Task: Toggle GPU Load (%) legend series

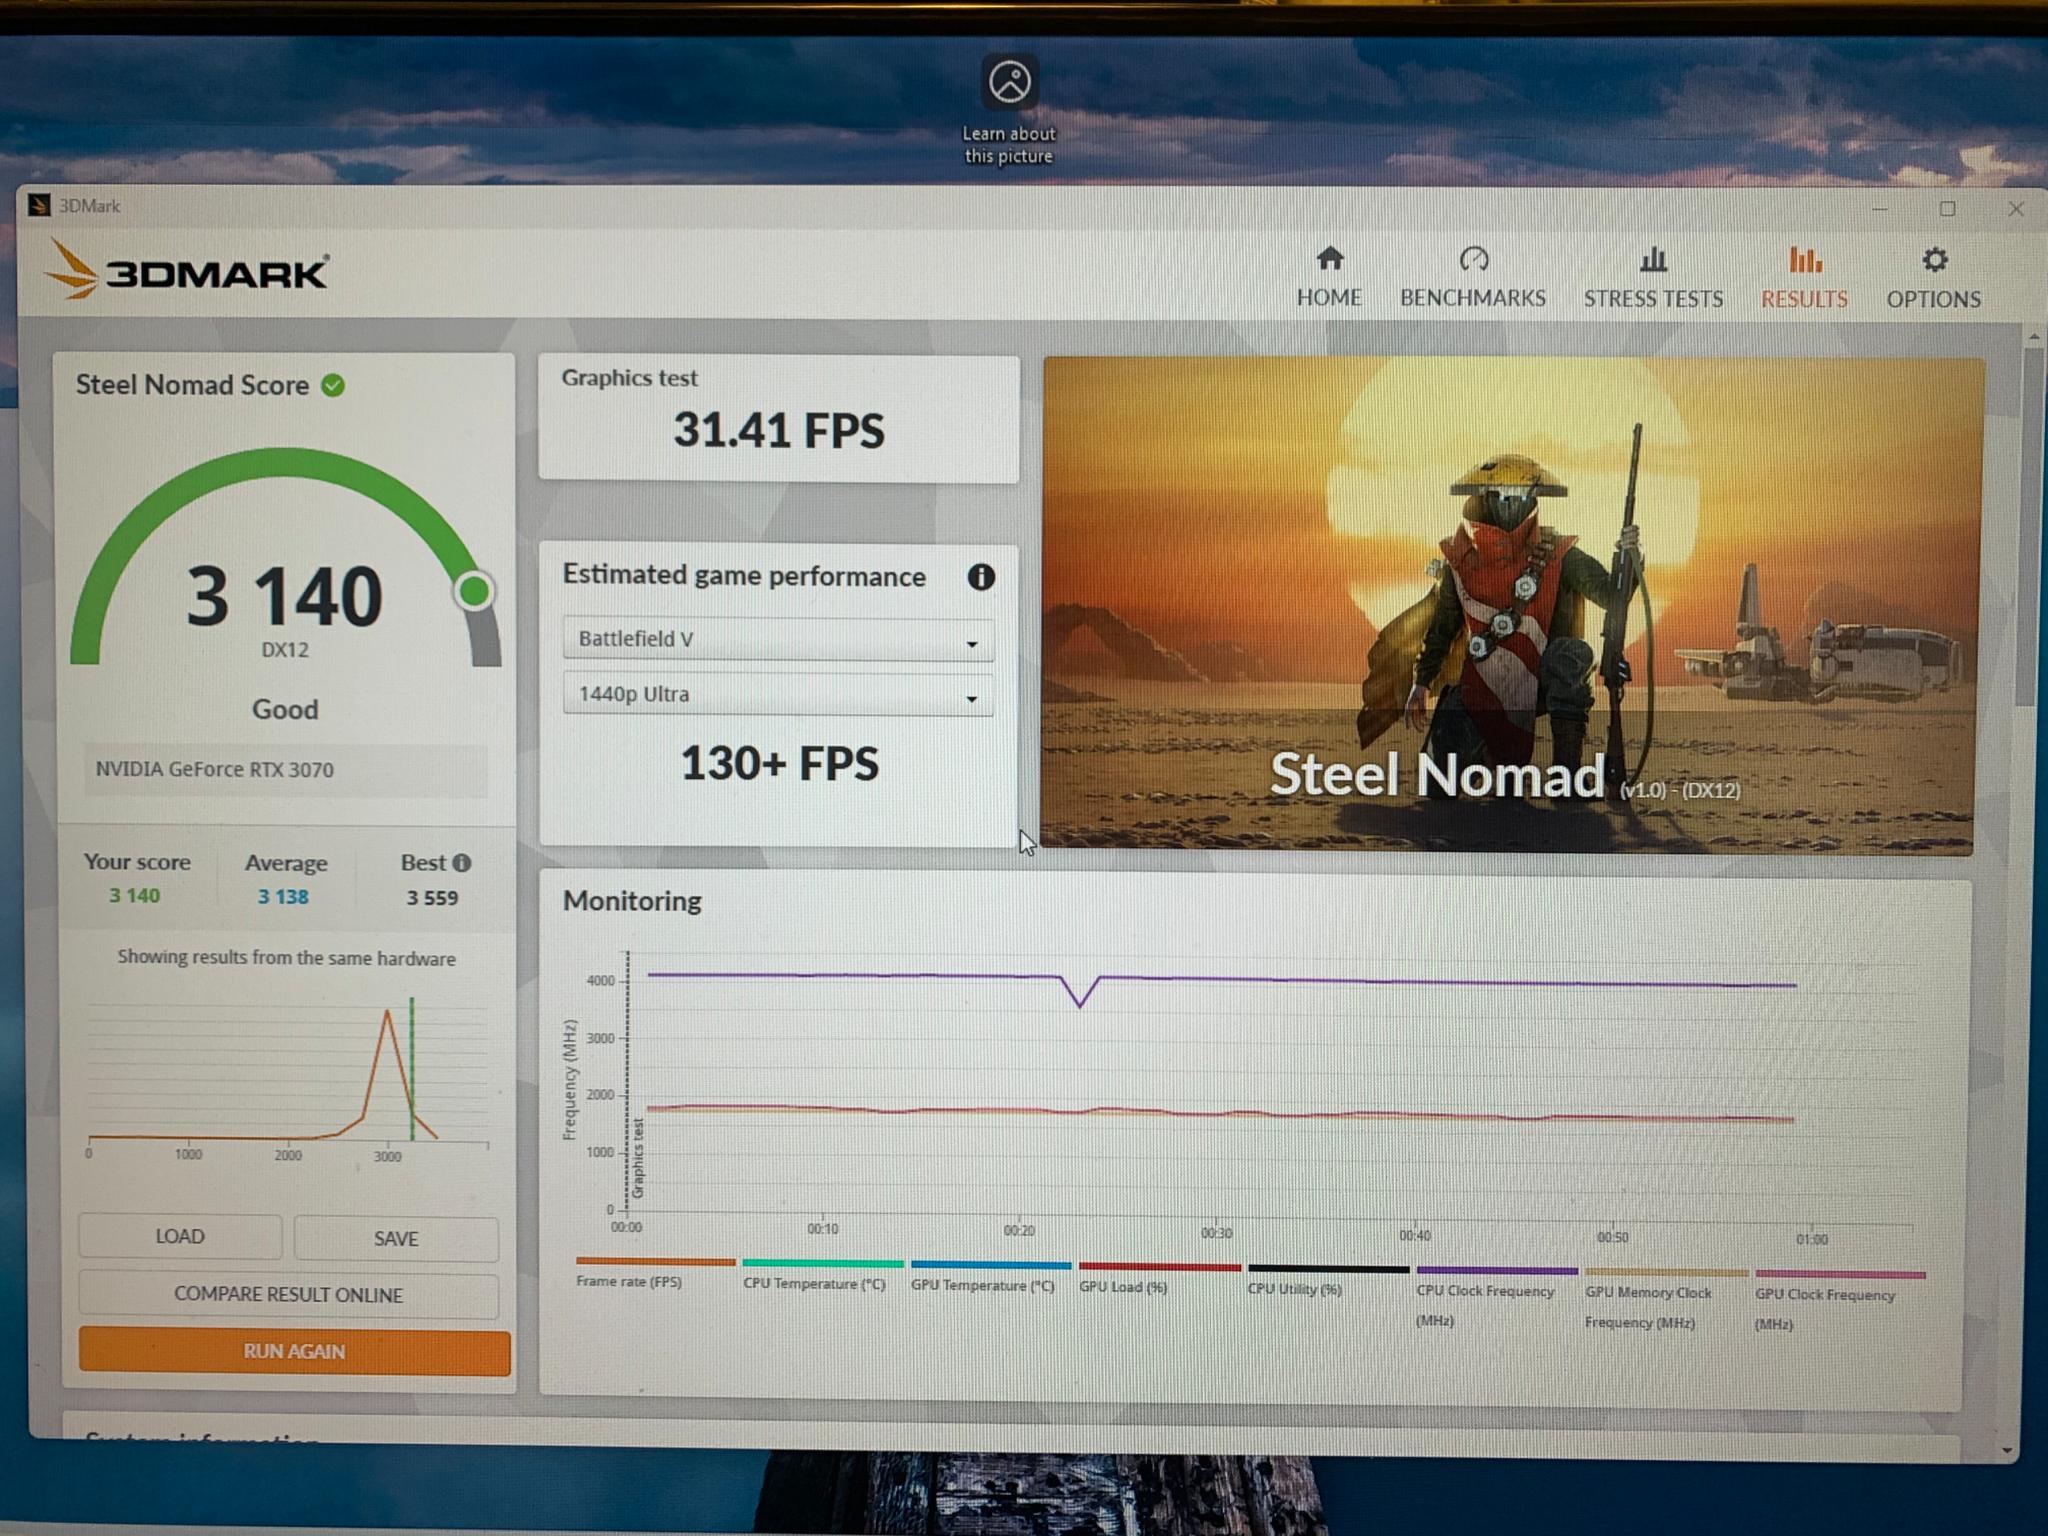Action: pos(1159,1278)
